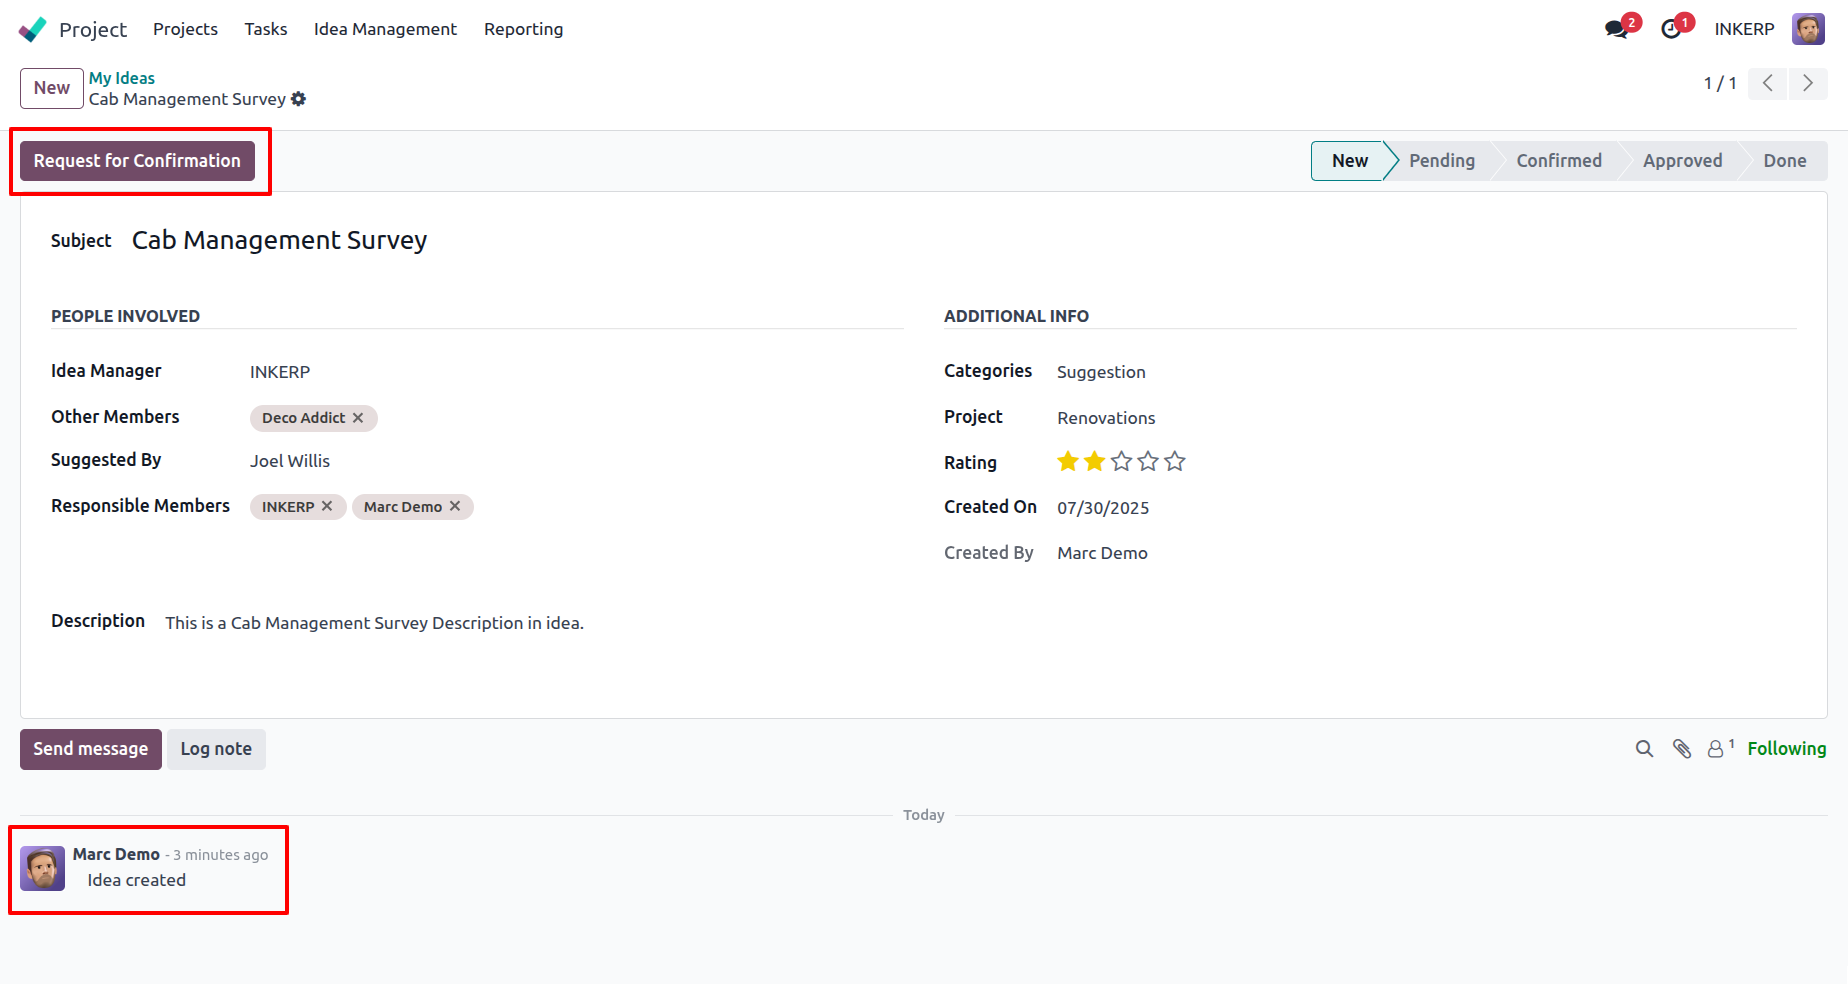Screen dimensions: 1848x985
Task: Click Request for Confirmation button
Action: click(x=138, y=161)
